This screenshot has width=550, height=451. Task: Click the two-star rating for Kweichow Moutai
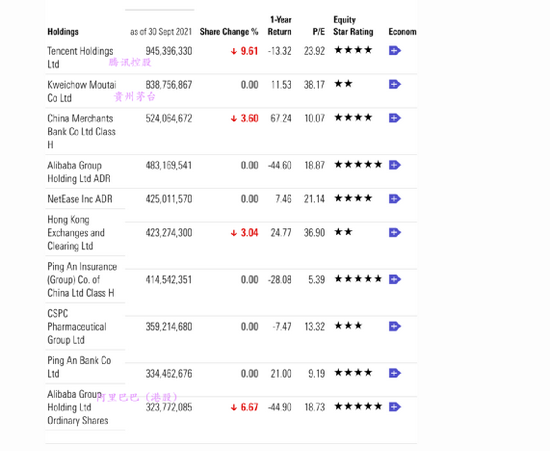(x=343, y=84)
